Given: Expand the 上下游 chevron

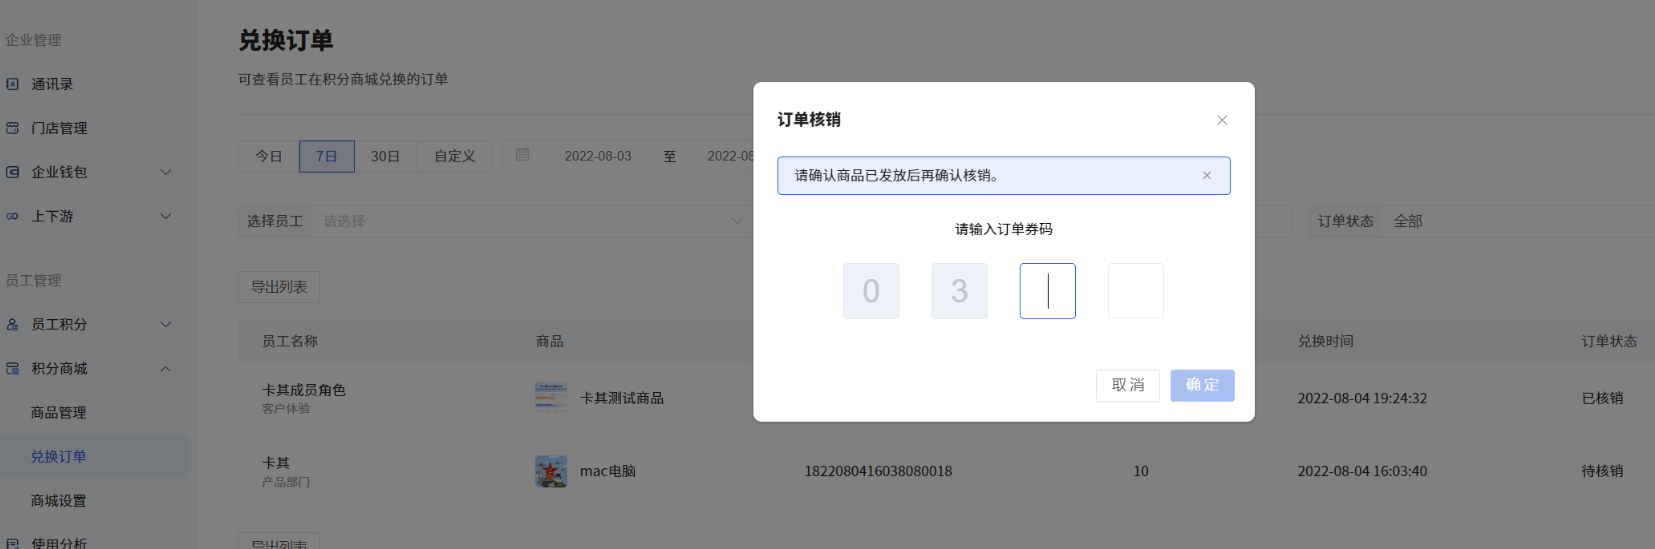Looking at the screenshot, I should click(x=166, y=216).
